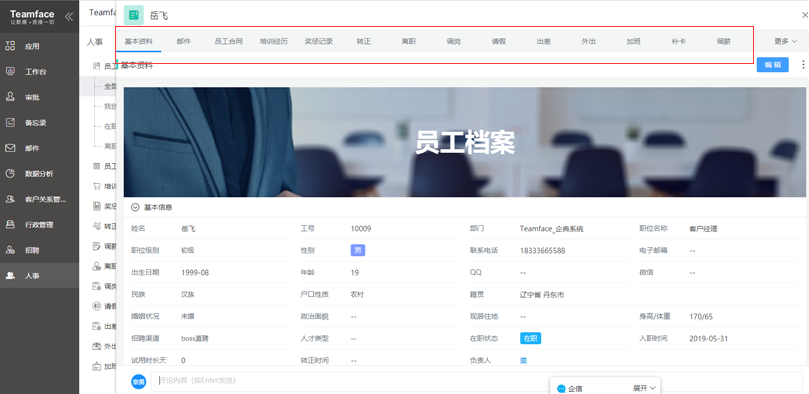
Task: Open the 培训经历 tab
Action: (273, 41)
